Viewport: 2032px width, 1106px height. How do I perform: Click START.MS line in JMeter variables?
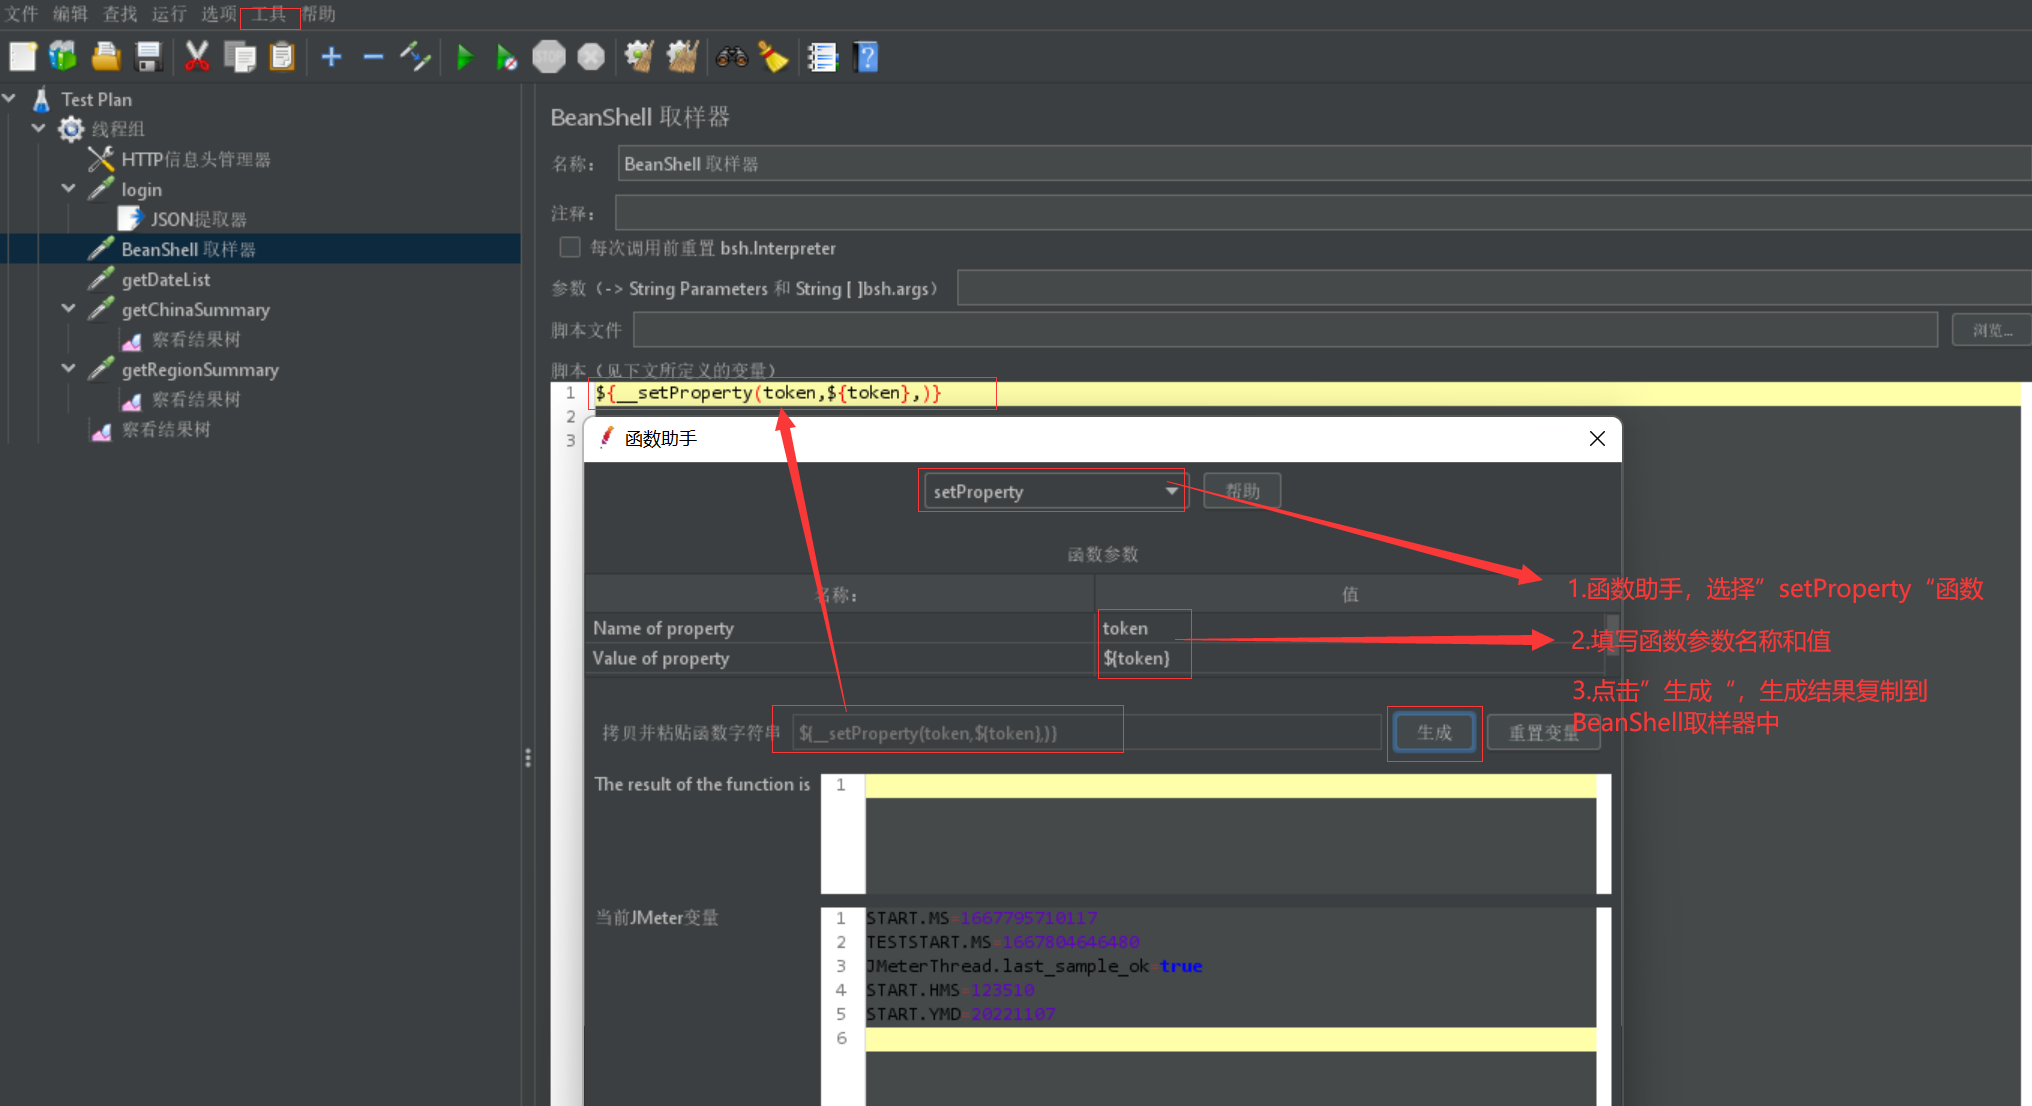982,918
